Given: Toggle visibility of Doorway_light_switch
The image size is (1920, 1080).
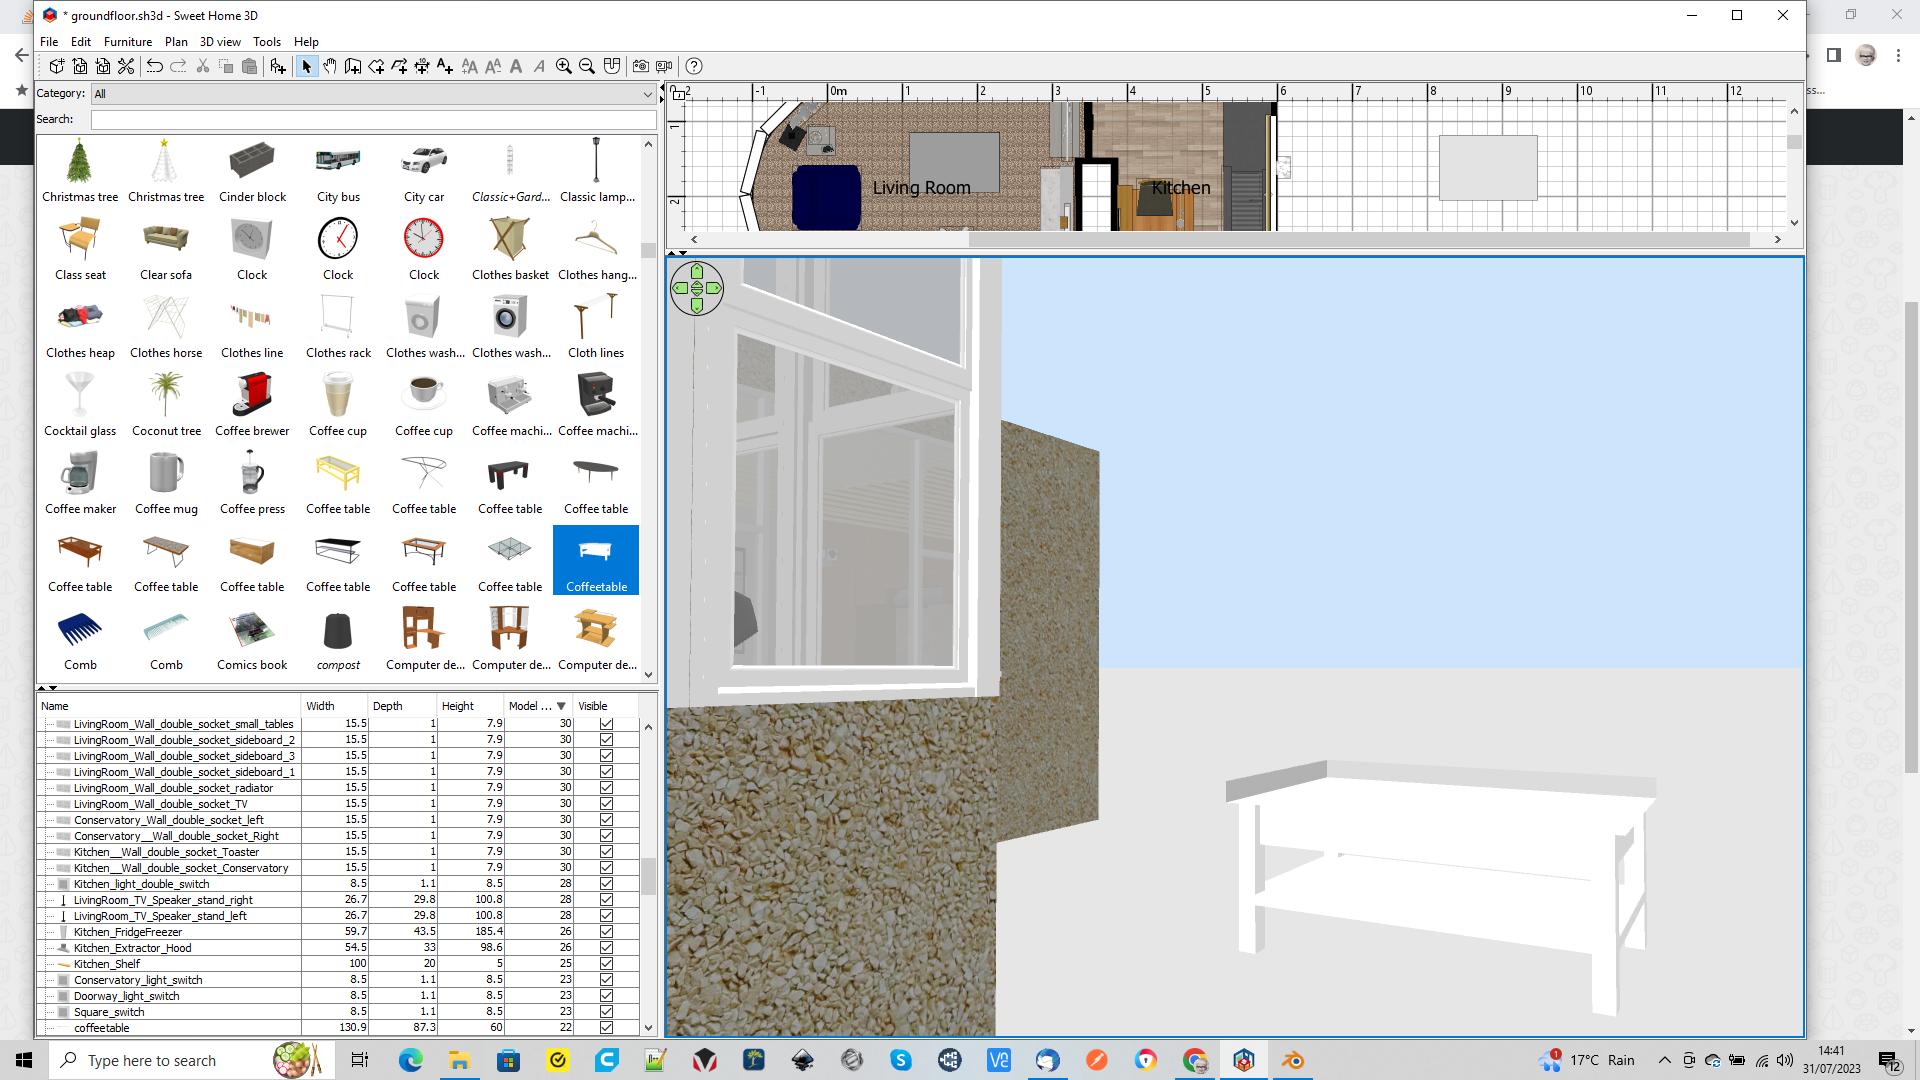Looking at the screenshot, I should pyautogui.click(x=606, y=996).
